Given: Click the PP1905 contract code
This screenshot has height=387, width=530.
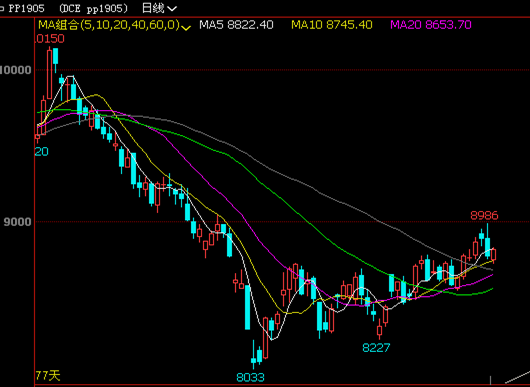Looking at the screenshot, I should pyautogui.click(x=26, y=8).
